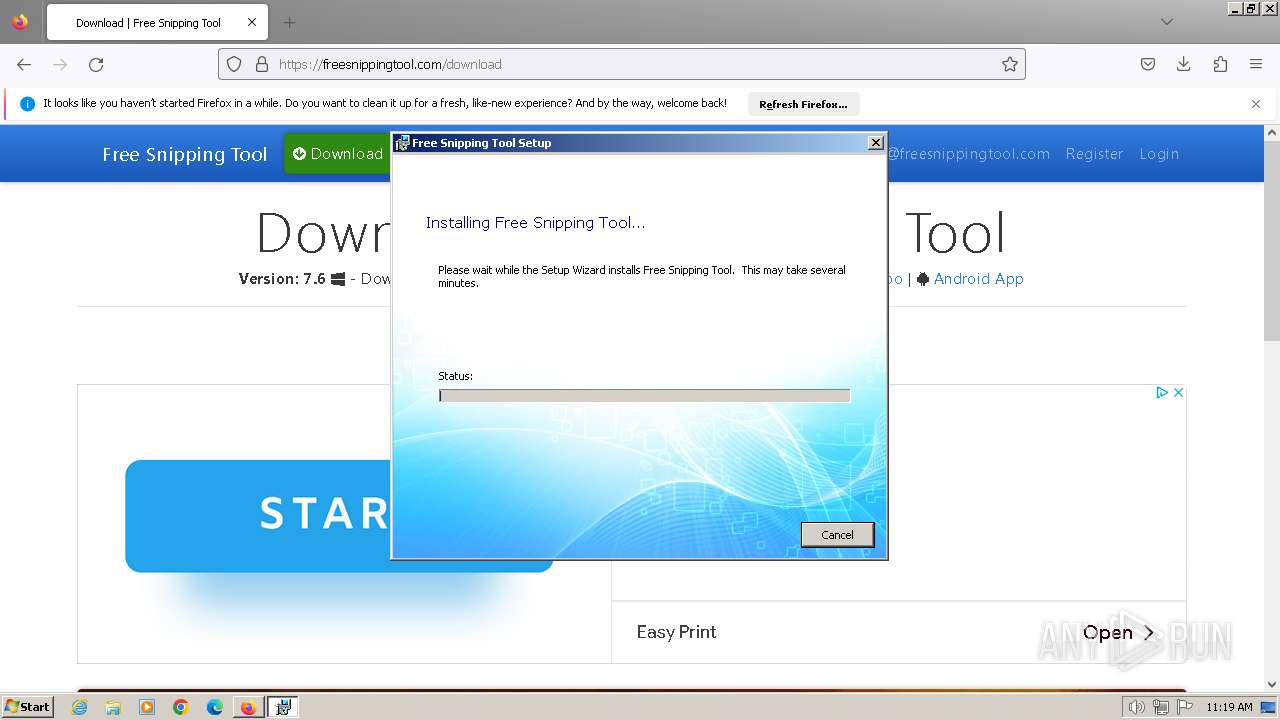Click the ad info triangle icon
This screenshot has height=720, width=1280.
pos(1162,392)
